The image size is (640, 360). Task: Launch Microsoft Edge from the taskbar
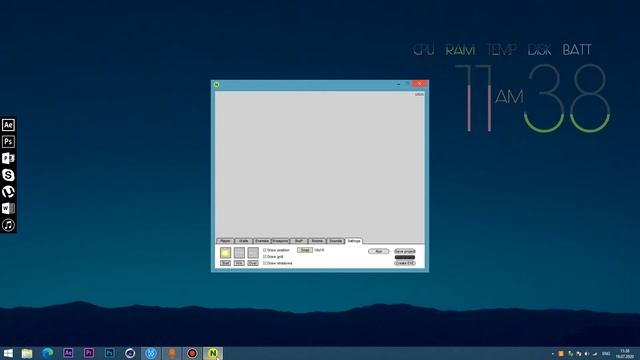pyautogui.click(x=47, y=353)
